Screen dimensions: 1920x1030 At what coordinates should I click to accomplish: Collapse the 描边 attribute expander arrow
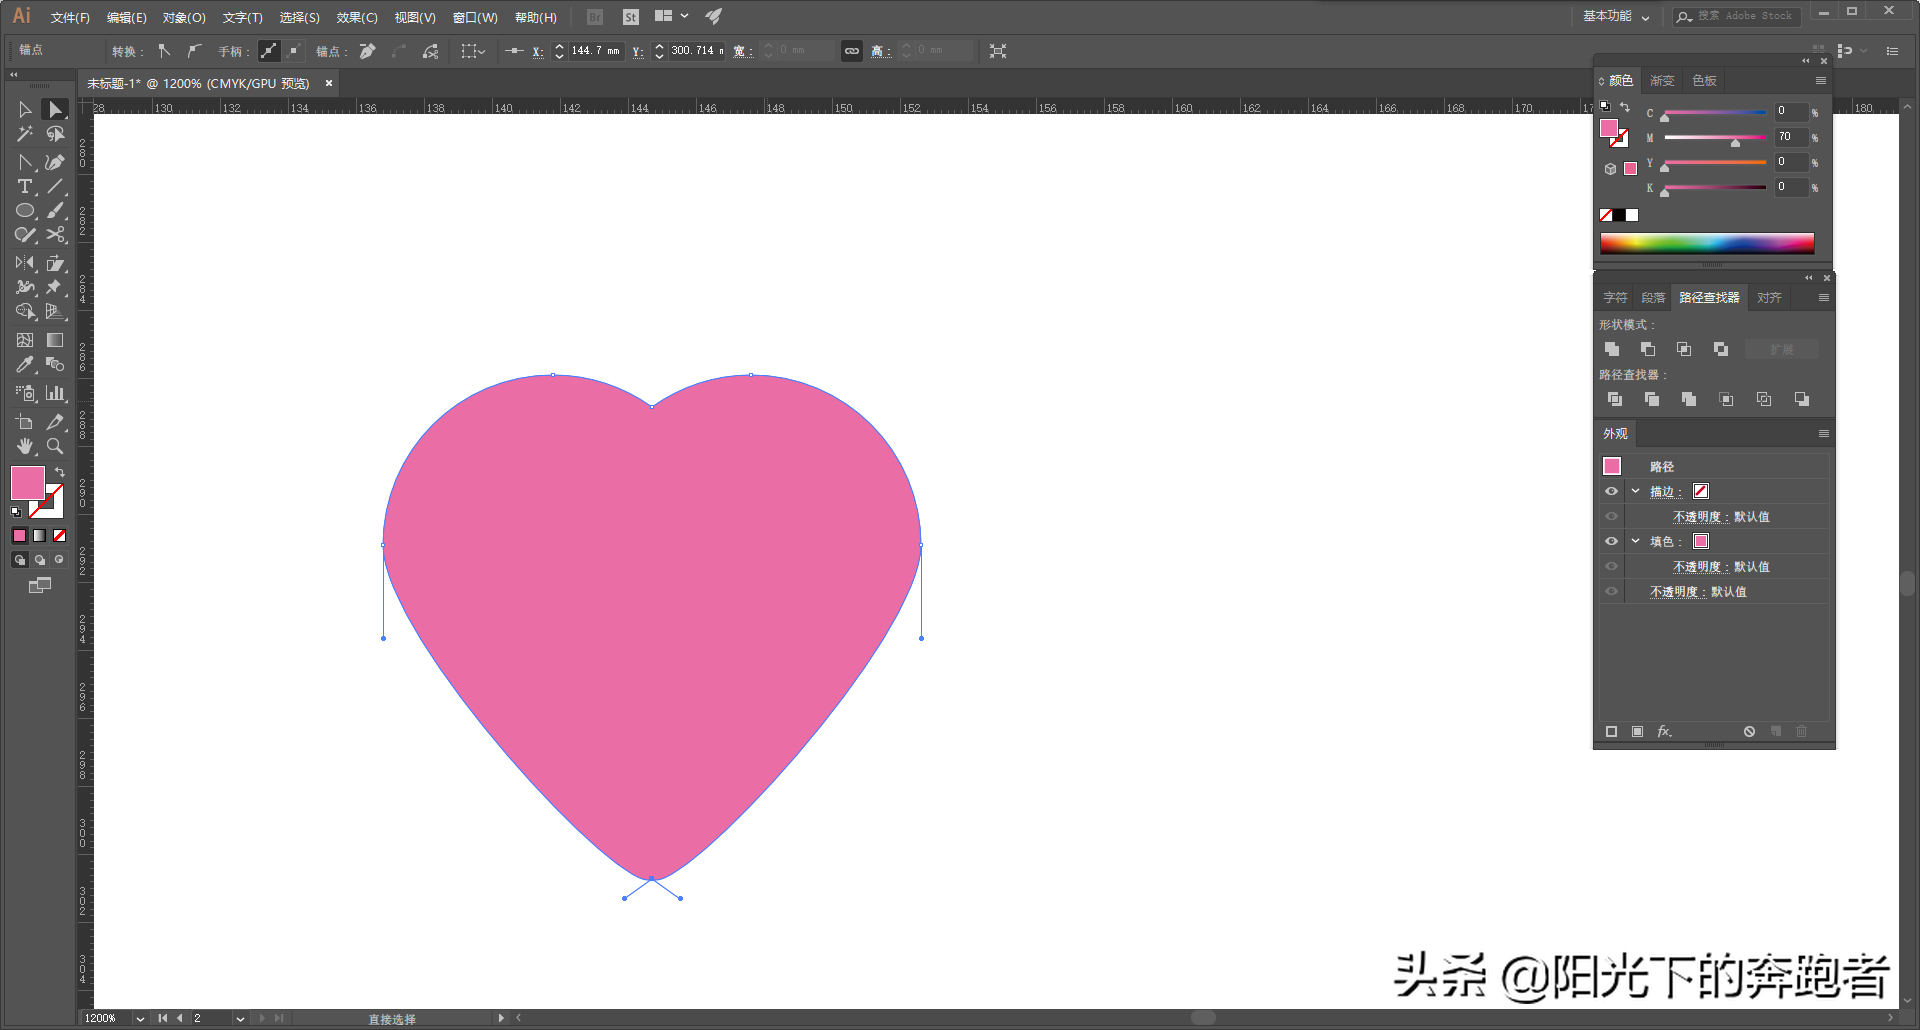[1635, 491]
